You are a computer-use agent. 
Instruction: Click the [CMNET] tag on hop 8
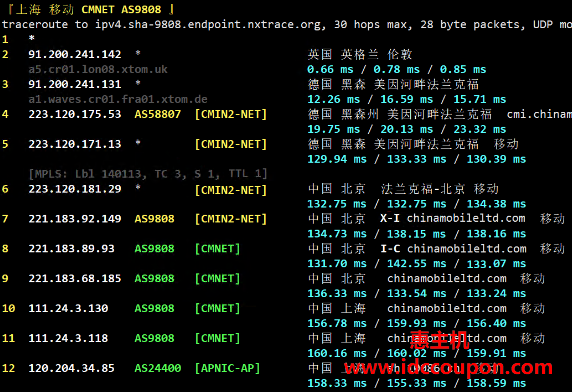coord(217,249)
